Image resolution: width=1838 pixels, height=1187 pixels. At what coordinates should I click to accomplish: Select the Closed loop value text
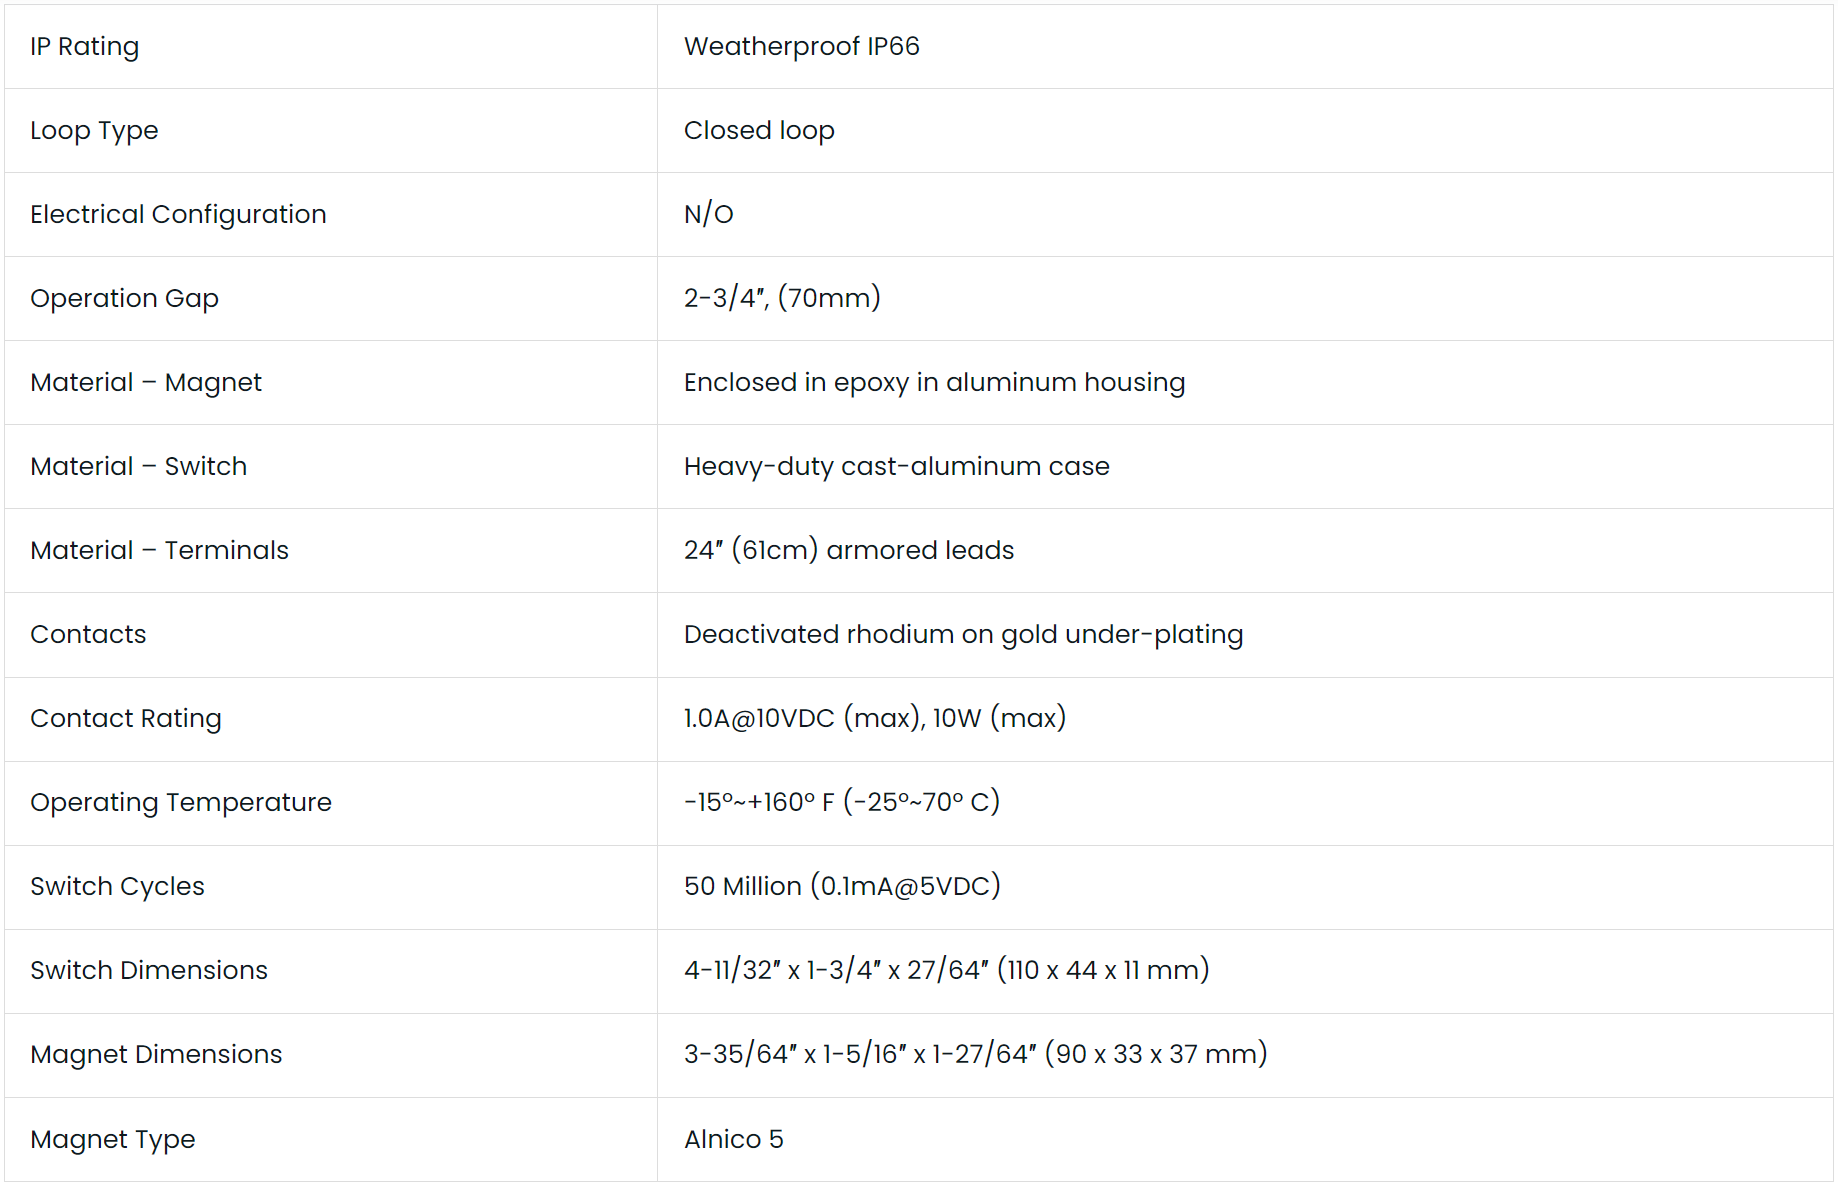pyautogui.click(x=759, y=131)
